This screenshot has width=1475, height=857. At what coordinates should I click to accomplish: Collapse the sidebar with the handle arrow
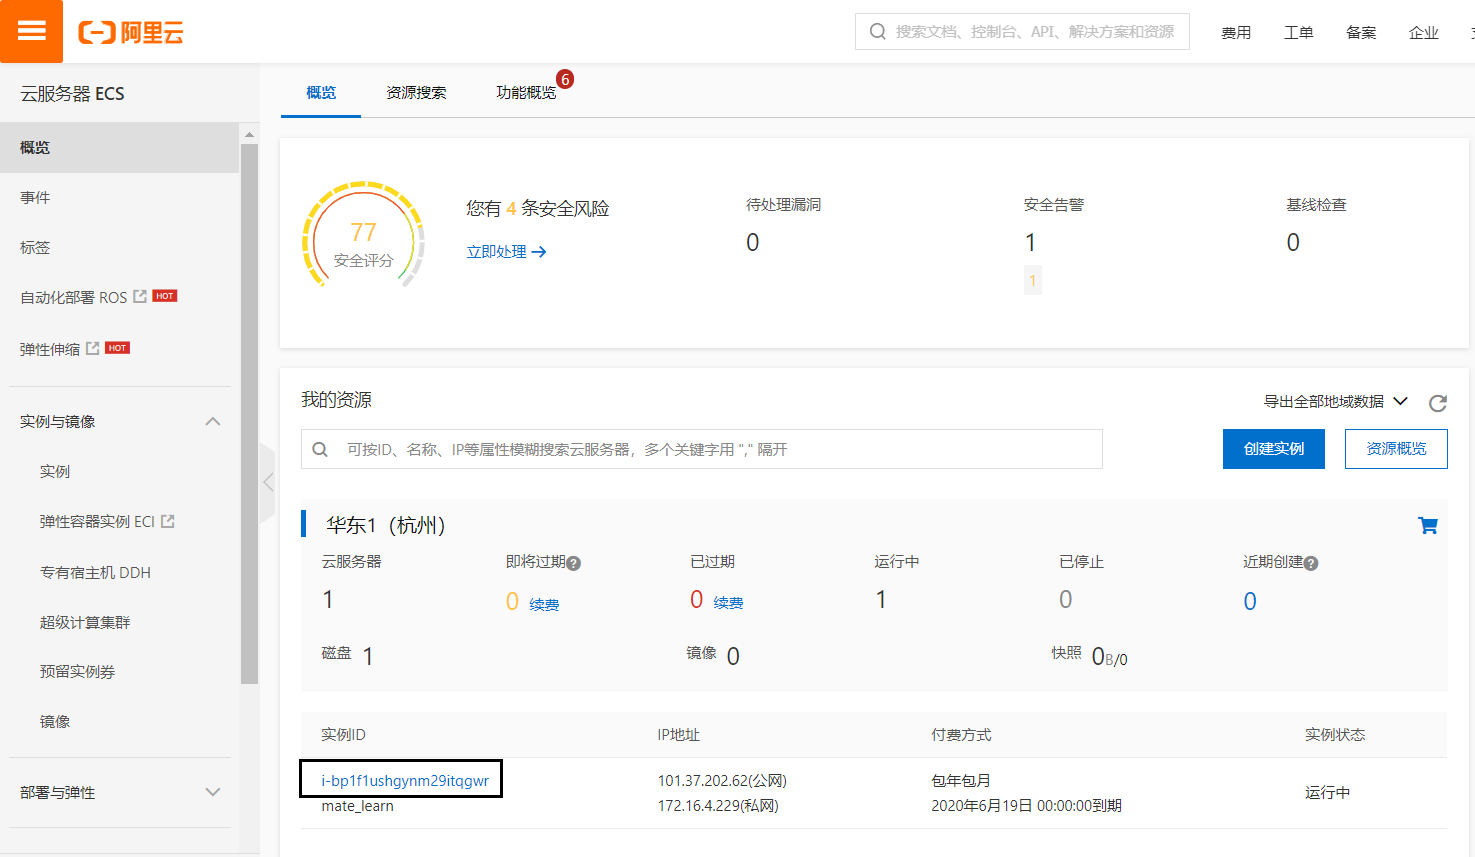click(x=267, y=482)
